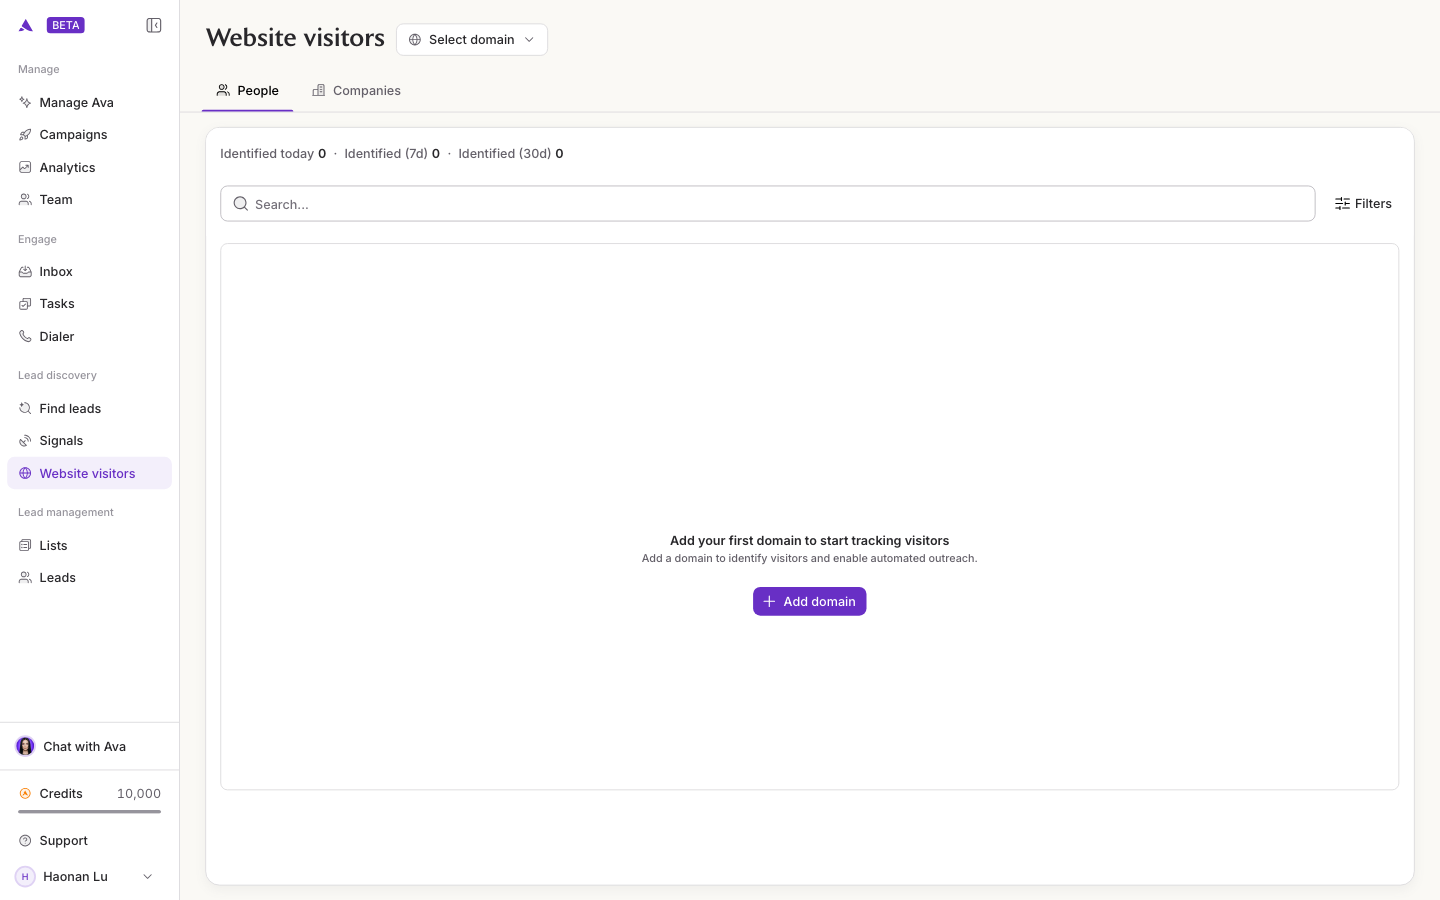Viewport: 1440px width, 900px height.
Task: Open the Tasks icon in sidebar
Action: pos(25,304)
